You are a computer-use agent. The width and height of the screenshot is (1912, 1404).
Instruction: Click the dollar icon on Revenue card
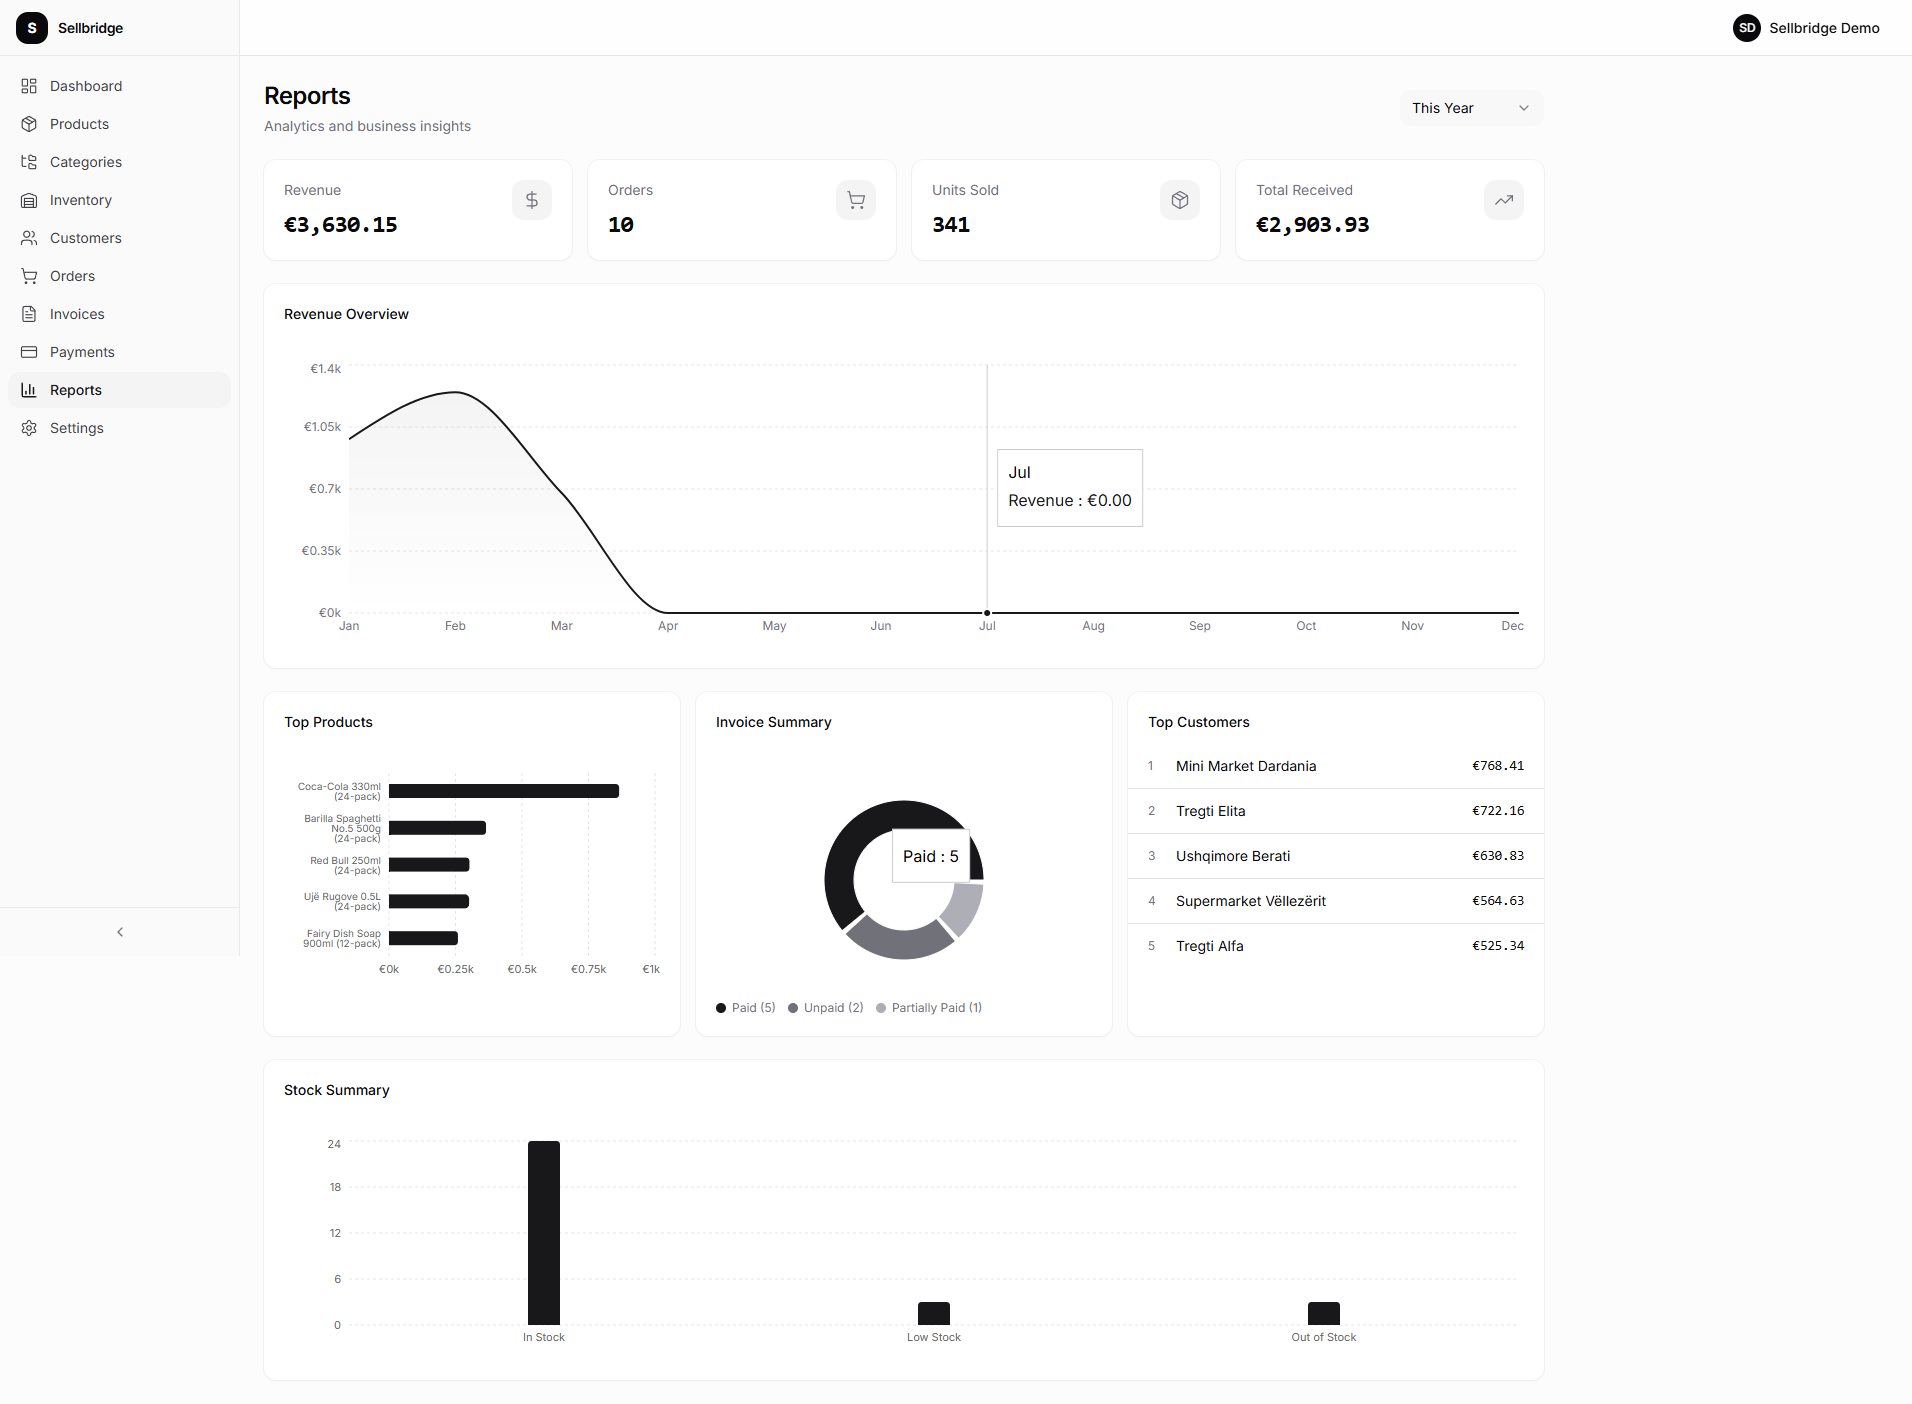pyautogui.click(x=531, y=200)
